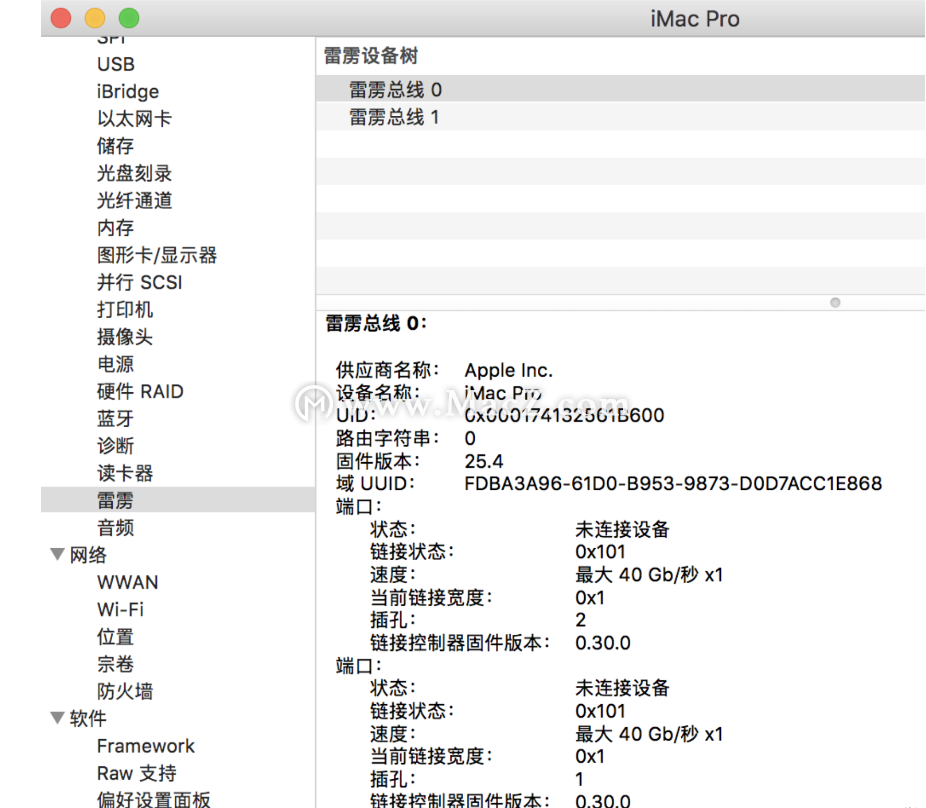Minimize the window with the yellow button
This screenshot has height=808, width=926.
[94, 18]
